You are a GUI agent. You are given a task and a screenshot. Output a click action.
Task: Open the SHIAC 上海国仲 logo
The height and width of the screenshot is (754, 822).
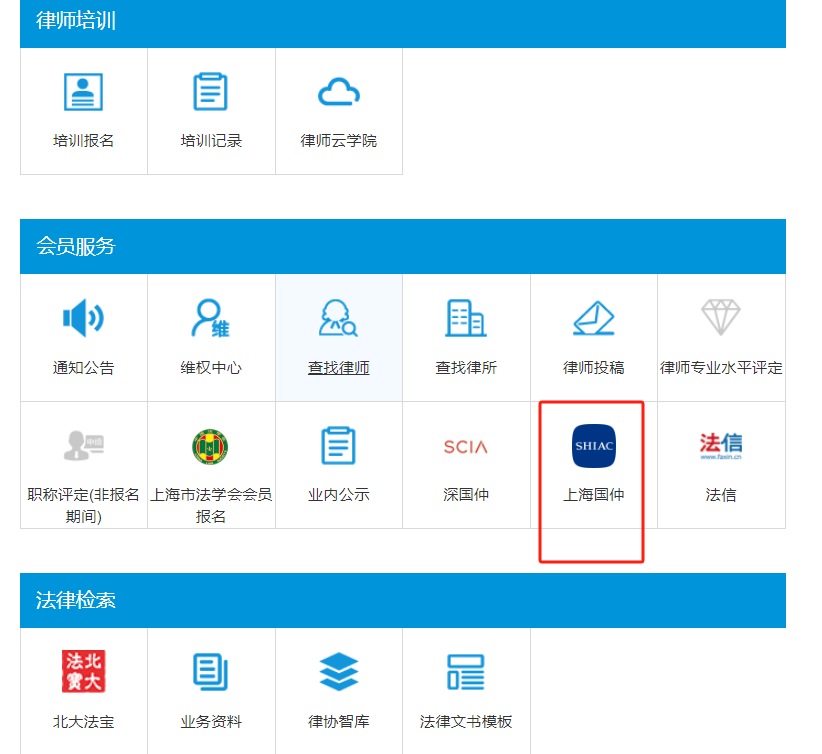593,446
